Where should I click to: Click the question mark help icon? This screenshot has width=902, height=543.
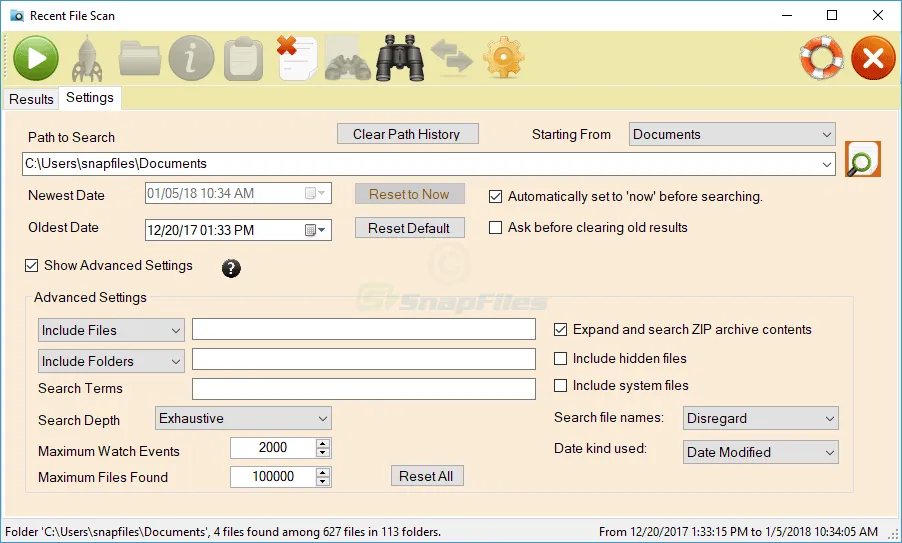pyautogui.click(x=231, y=268)
